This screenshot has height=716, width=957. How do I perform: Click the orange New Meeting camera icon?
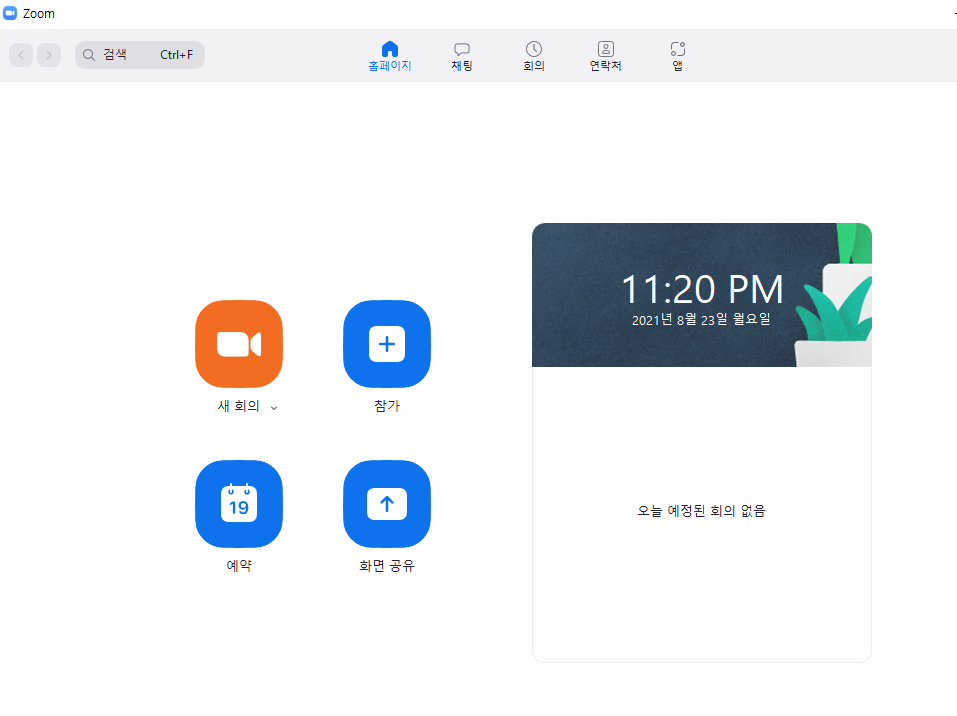pyautogui.click(x=239, y=344)
